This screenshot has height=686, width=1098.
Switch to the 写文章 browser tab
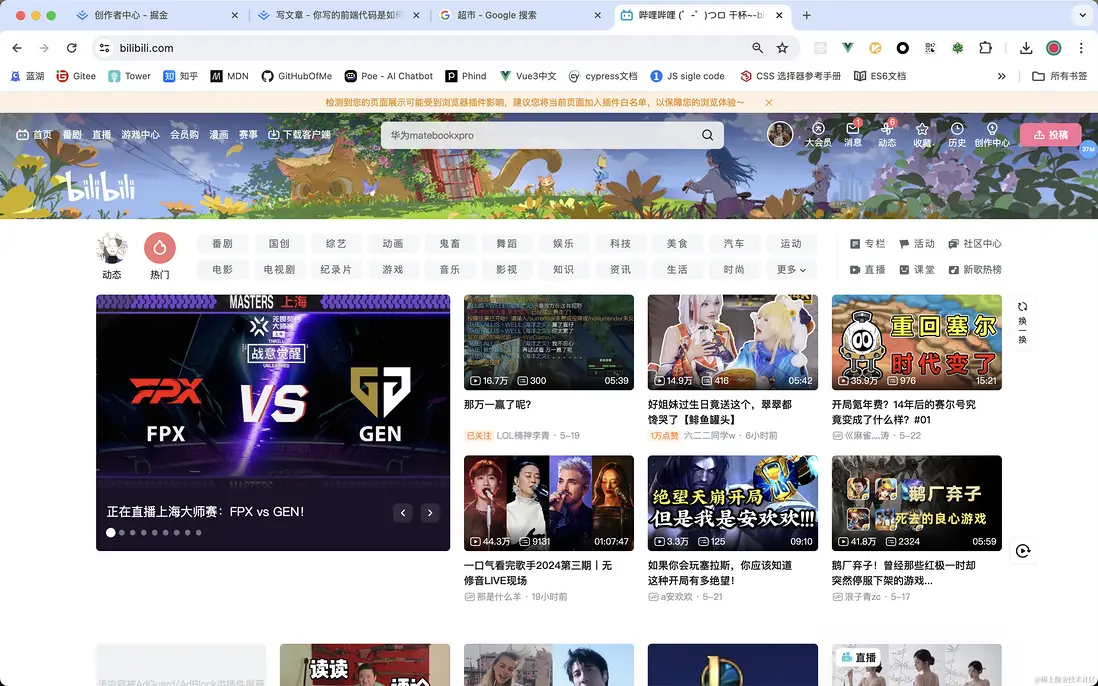click(338, 15)
